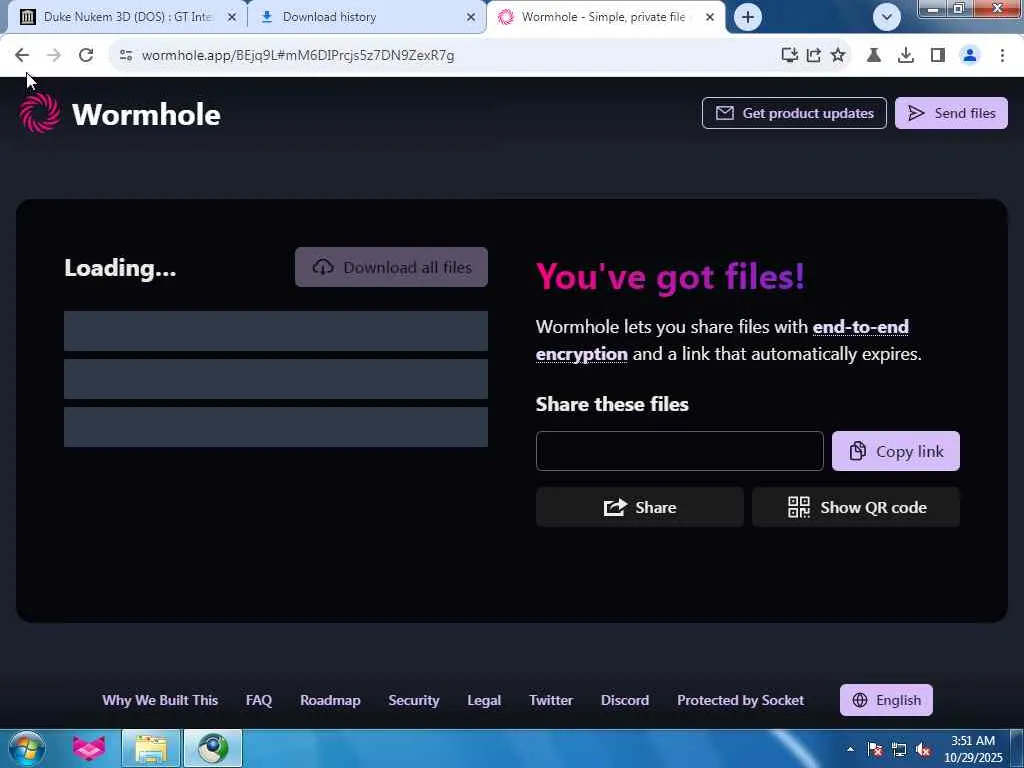The height and width of the screenshot is (768, 1024).
Task: Click the Wormhole title text
Action: coord(146,114)
